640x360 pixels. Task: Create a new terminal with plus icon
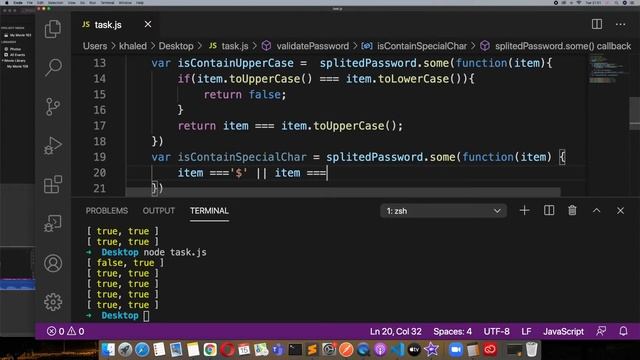pos(524,211)
